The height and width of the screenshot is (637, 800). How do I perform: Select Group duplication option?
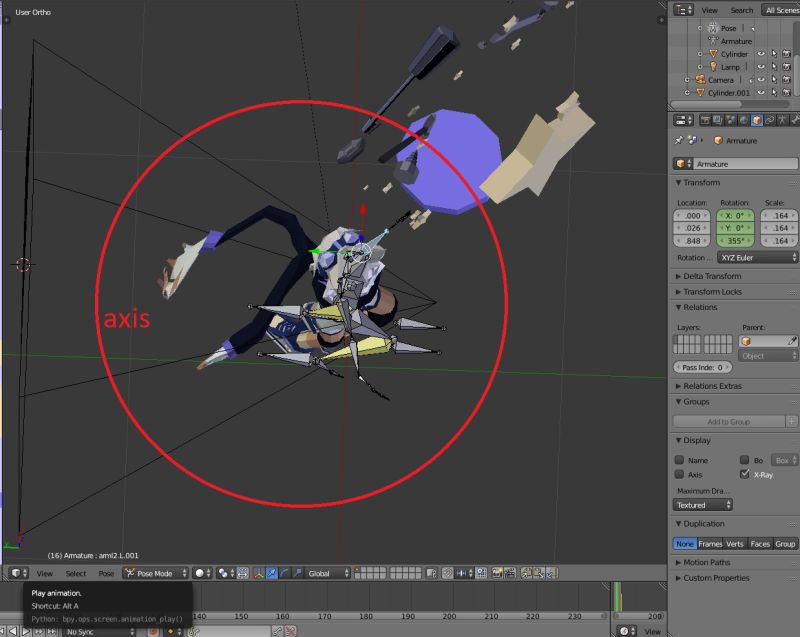785,544
